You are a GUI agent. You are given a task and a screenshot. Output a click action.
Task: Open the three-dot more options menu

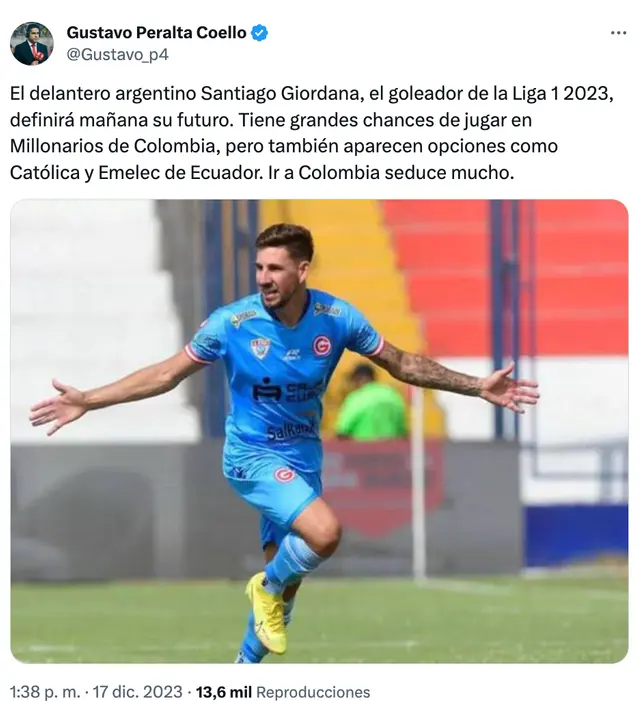click(618, 33)
